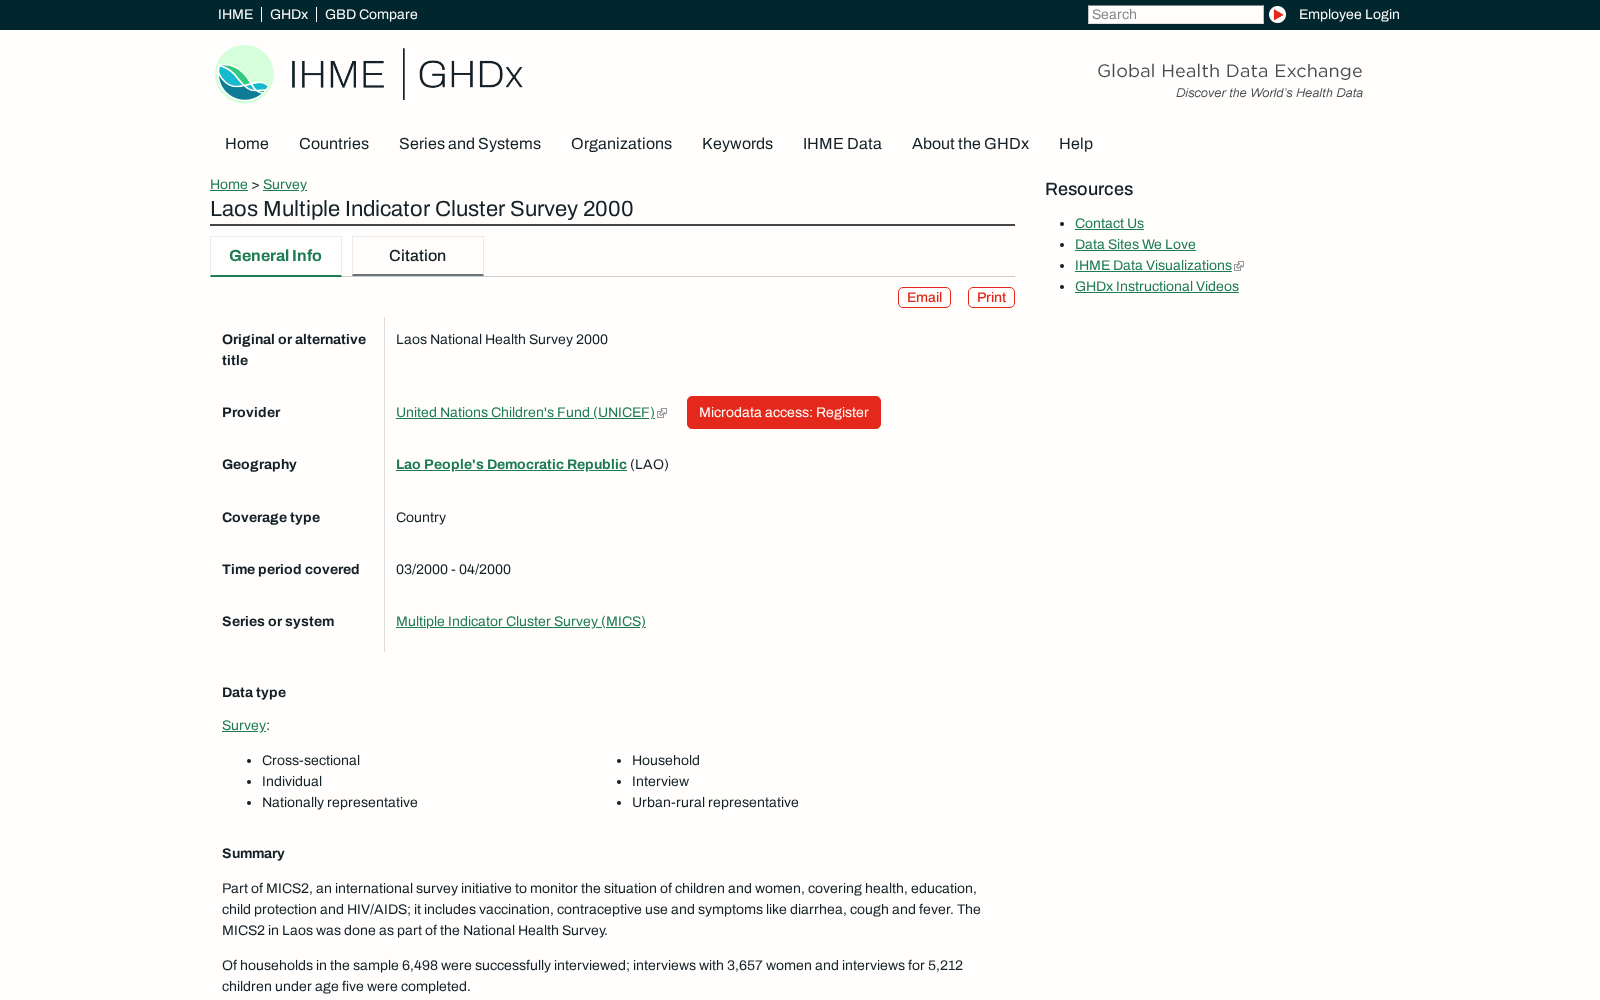Click 'Cross-sectional' list item
The width and height of the screenshot is (1600, 1000).
tap(311, 760)
